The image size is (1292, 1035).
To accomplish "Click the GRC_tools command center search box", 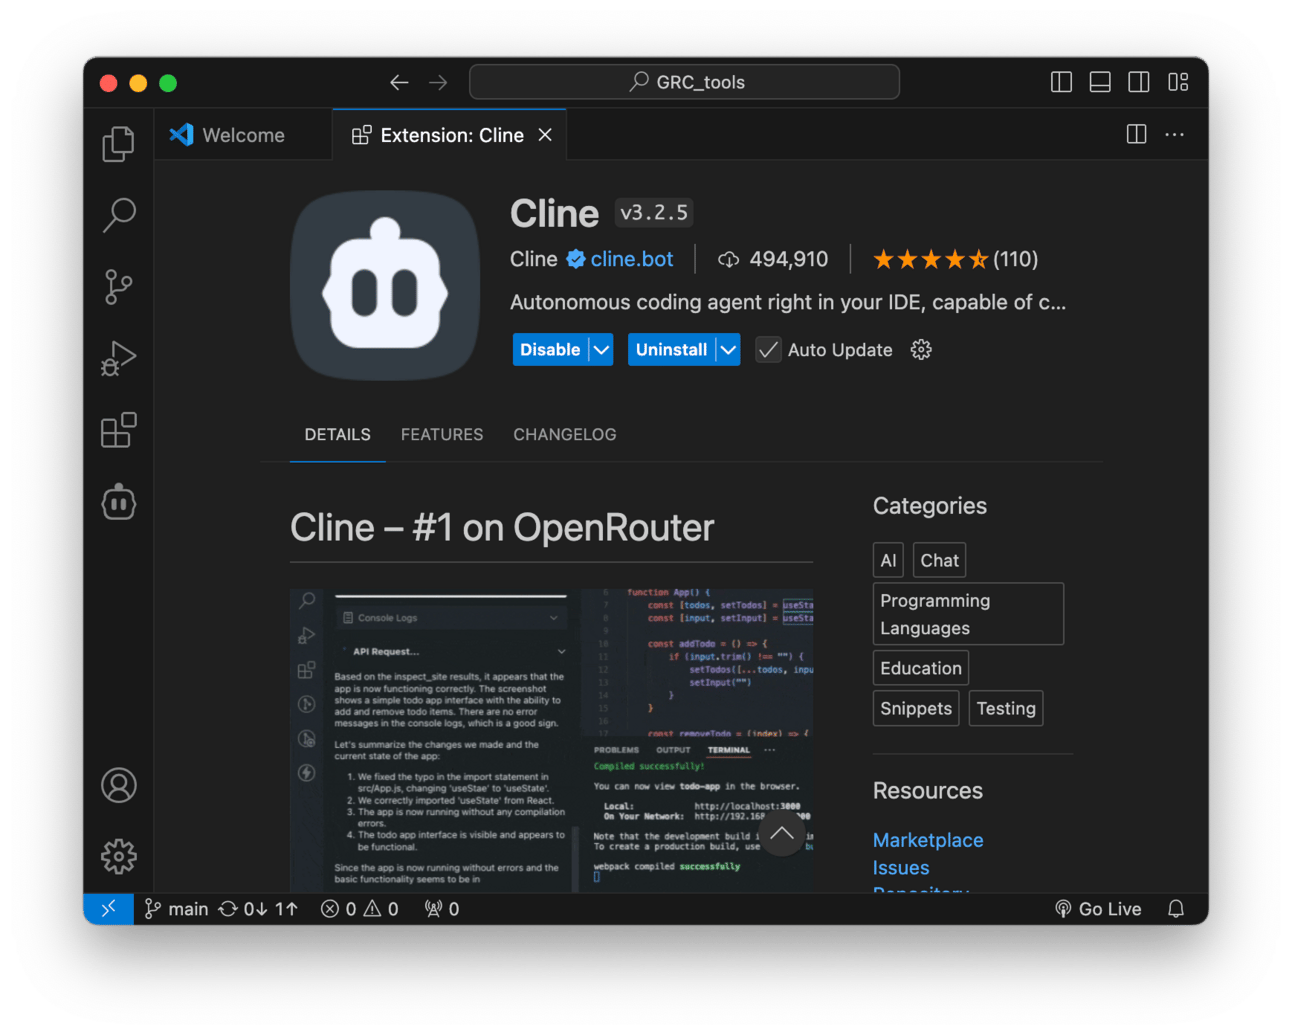I will coord(685,82).
